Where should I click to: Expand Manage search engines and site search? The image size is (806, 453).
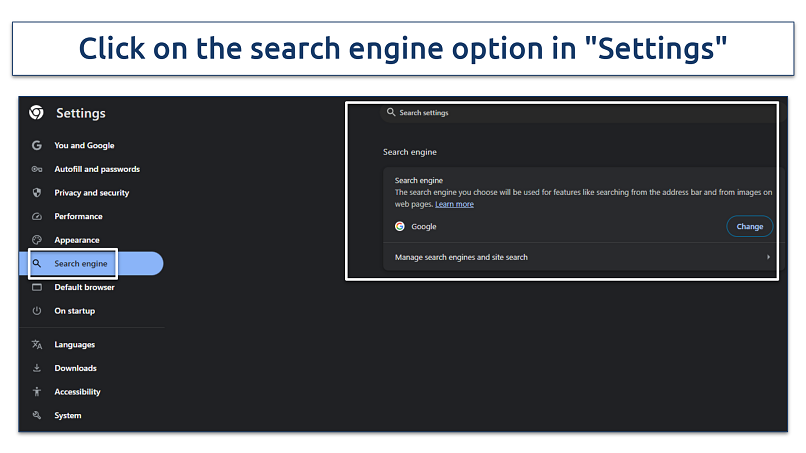(768, 257)
